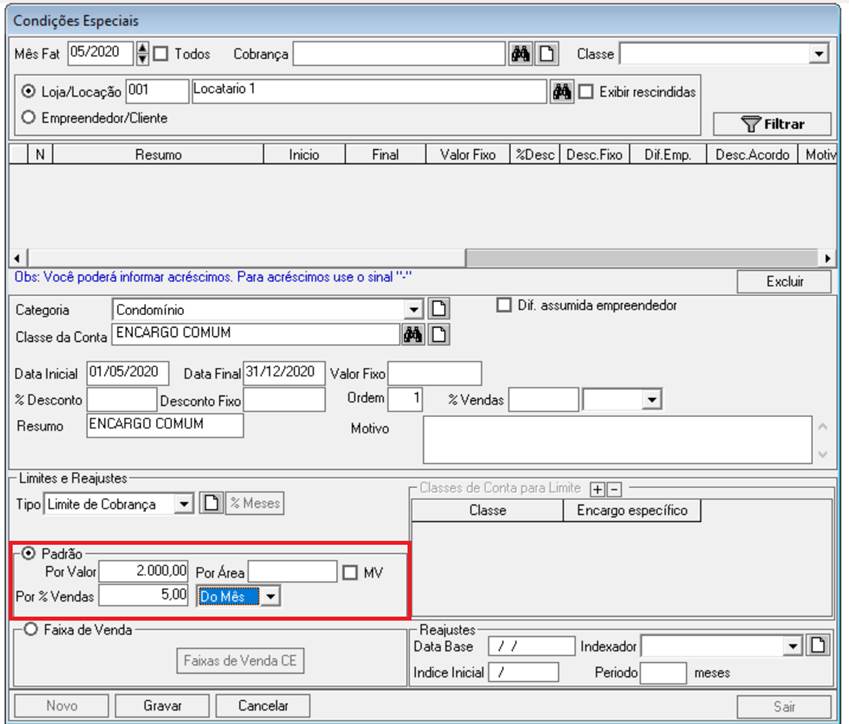This screenshot has width=849, height=724.
Task: Expand the Indexador dropdown
Action: pyautogui.click(x=793, y=646)
